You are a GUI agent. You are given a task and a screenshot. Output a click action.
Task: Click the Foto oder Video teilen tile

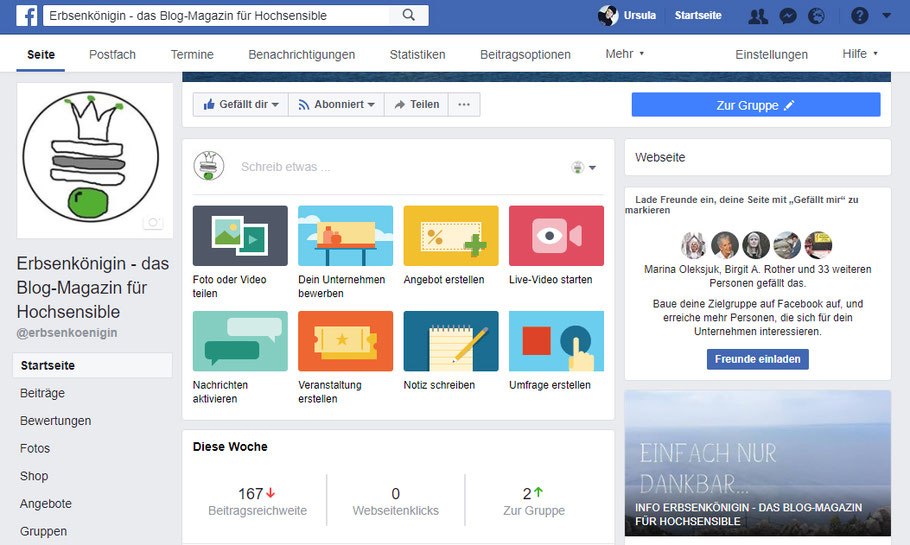tap(240, 252)
